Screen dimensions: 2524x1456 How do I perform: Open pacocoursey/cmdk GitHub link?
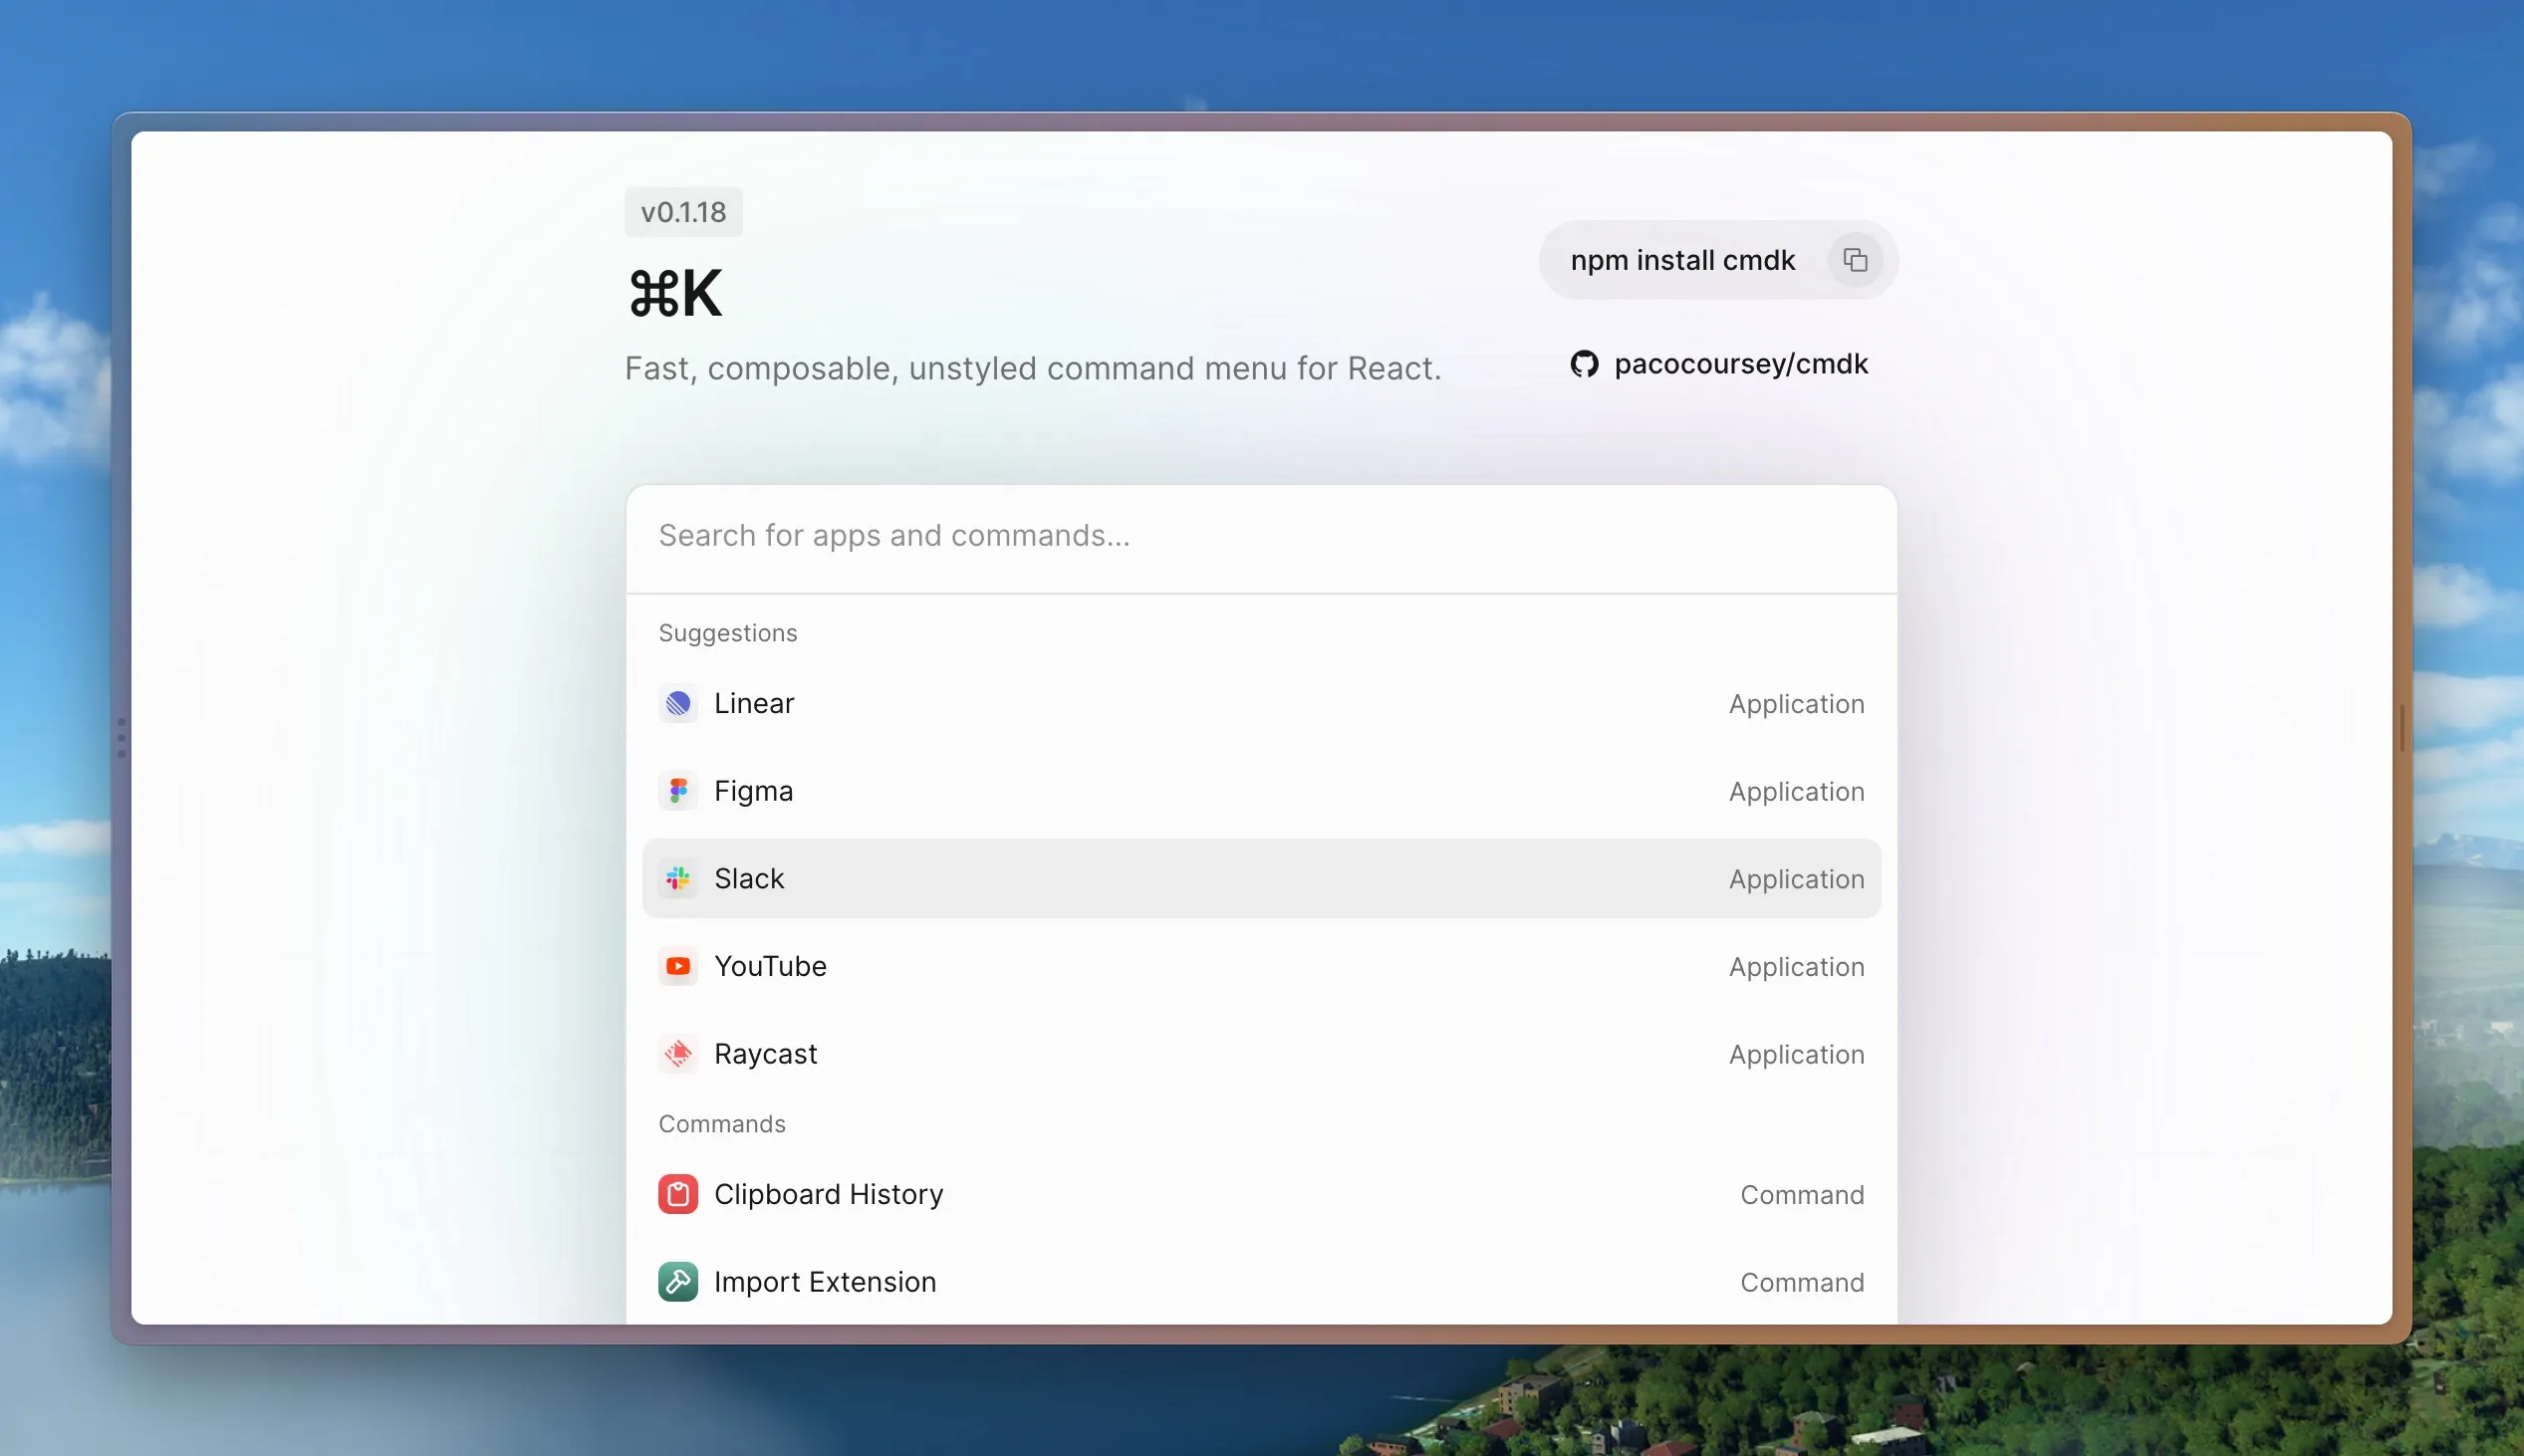click(1740, 364)
